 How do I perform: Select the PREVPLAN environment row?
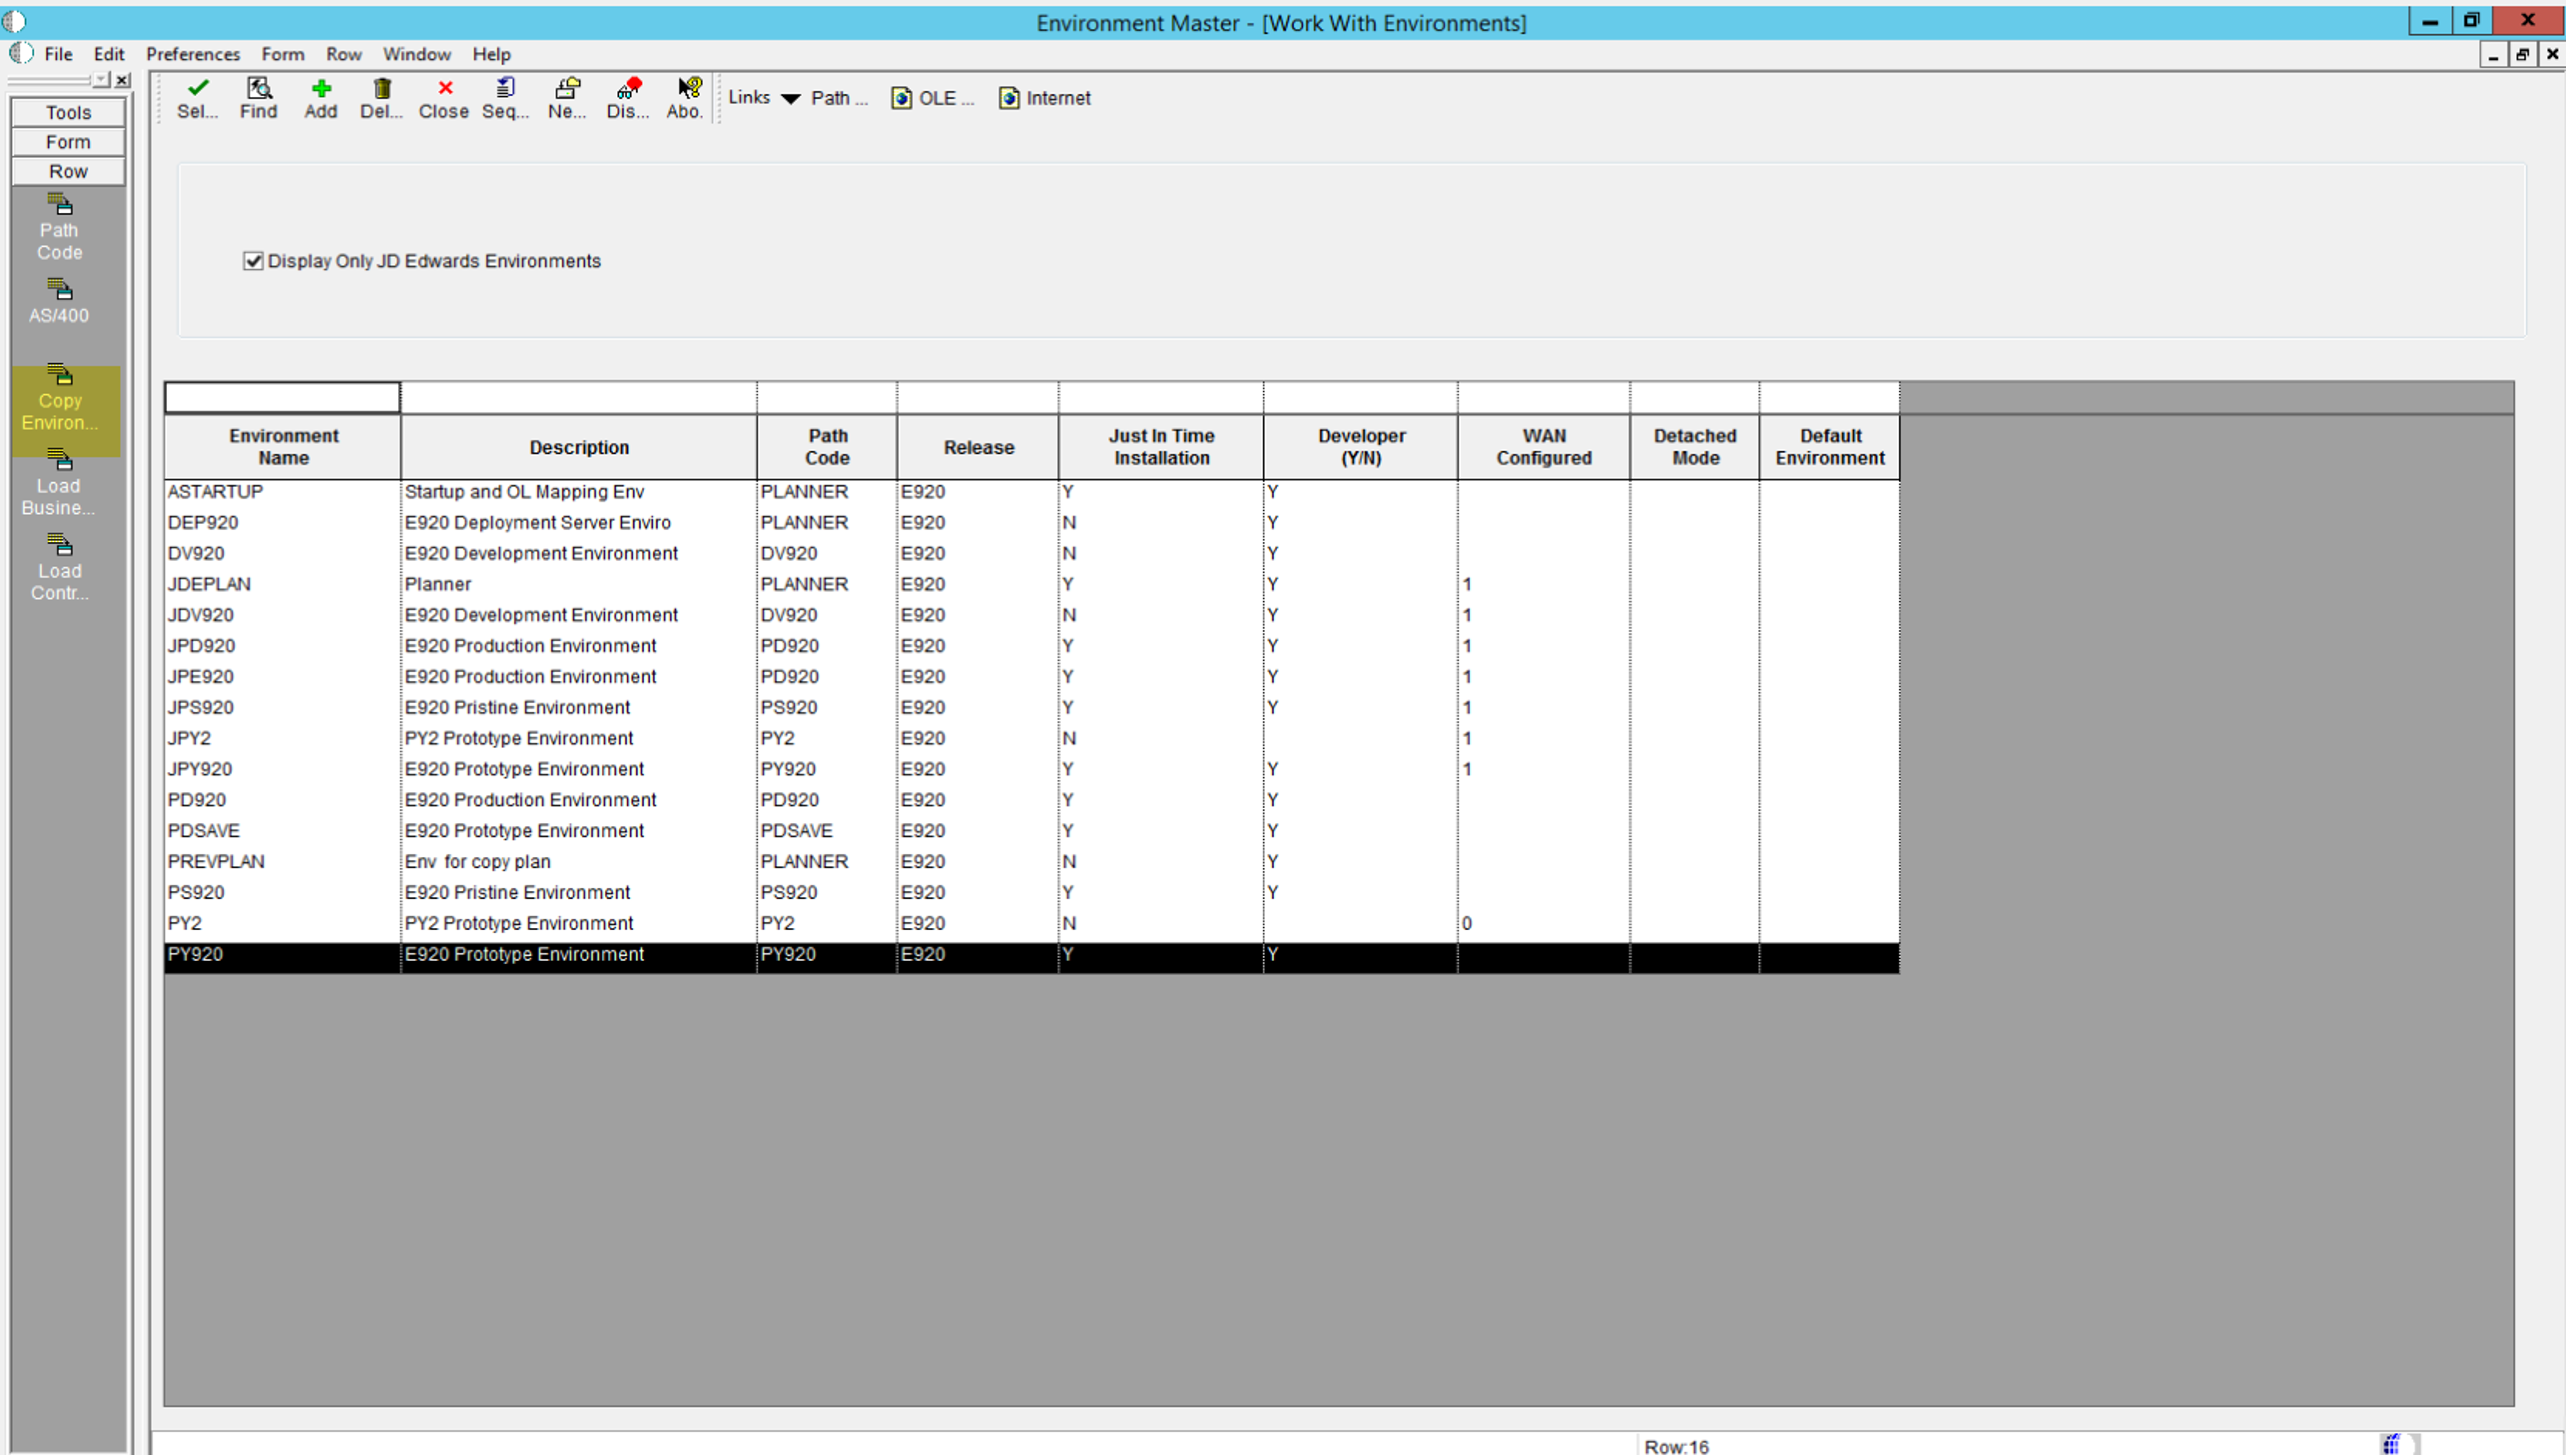coord(1032,862)
